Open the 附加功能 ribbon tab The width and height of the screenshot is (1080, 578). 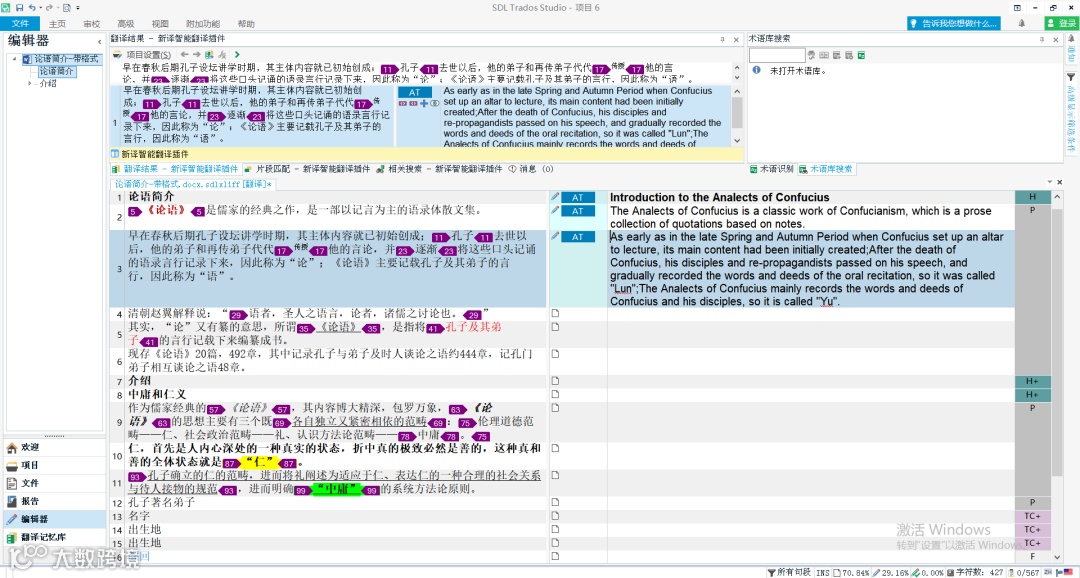coord(202,23)
